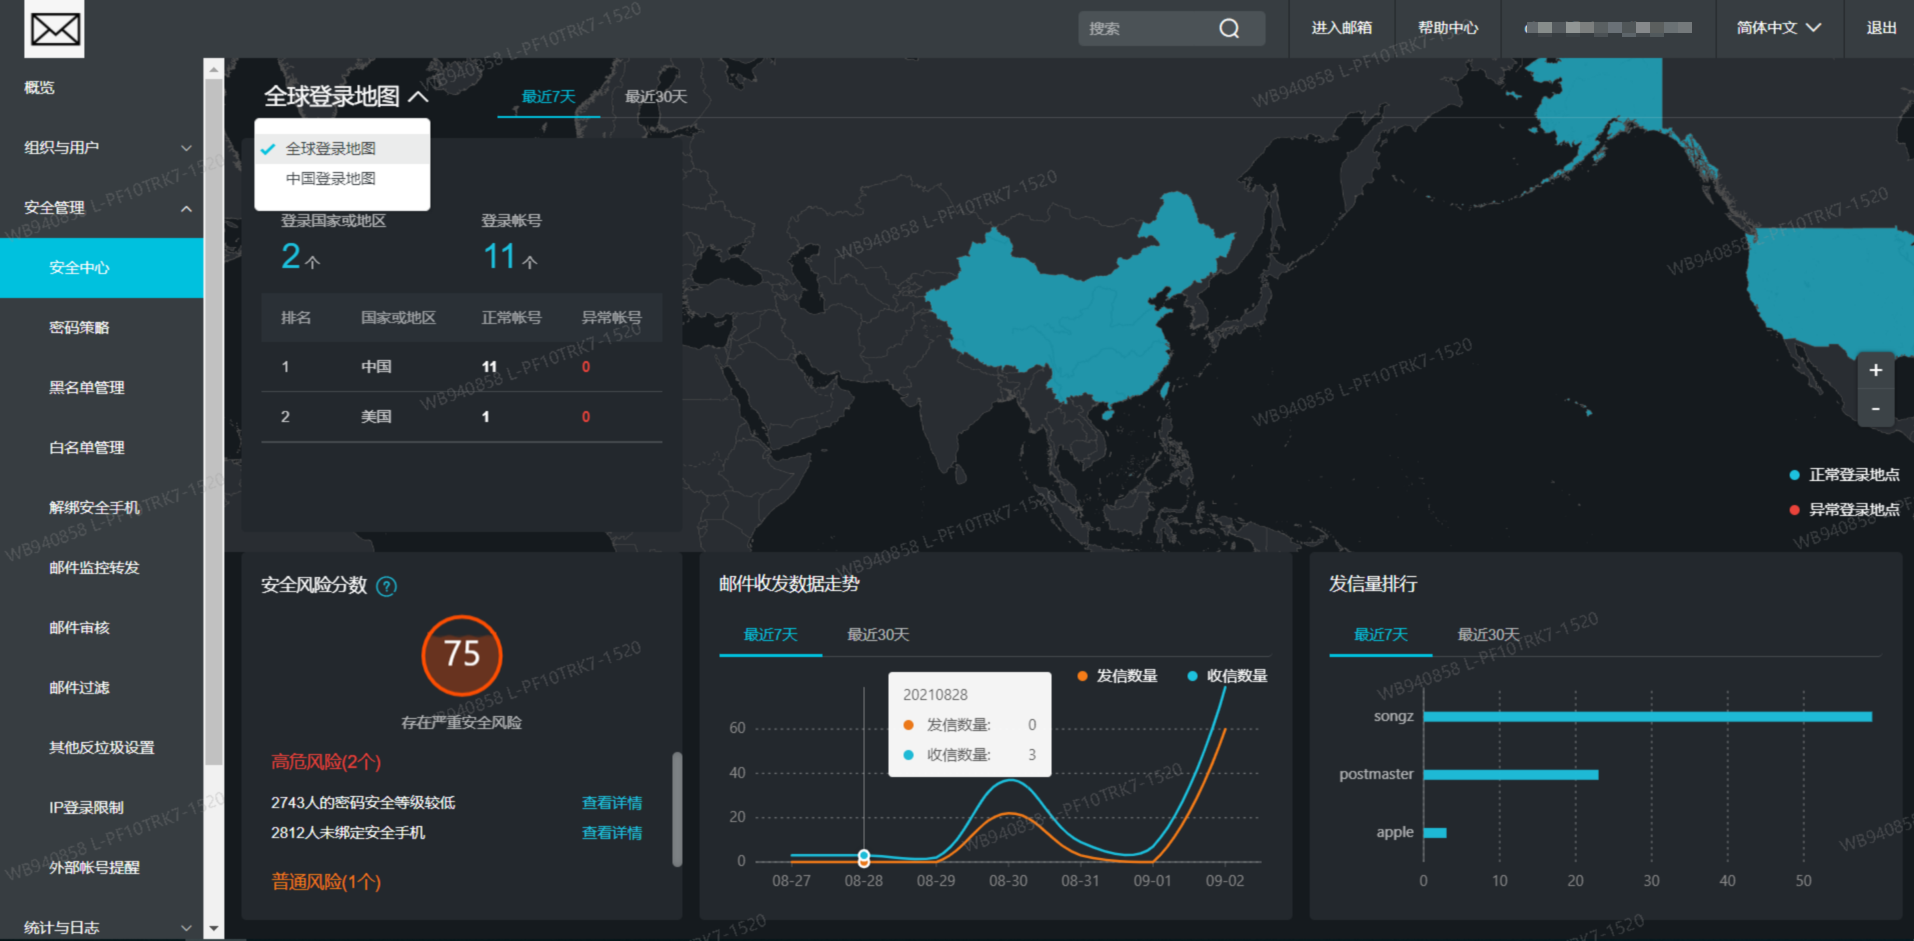The image size is (1914, 941).
Task: Click the sidebar scrollbar up arrow
Action: [213, 69]
